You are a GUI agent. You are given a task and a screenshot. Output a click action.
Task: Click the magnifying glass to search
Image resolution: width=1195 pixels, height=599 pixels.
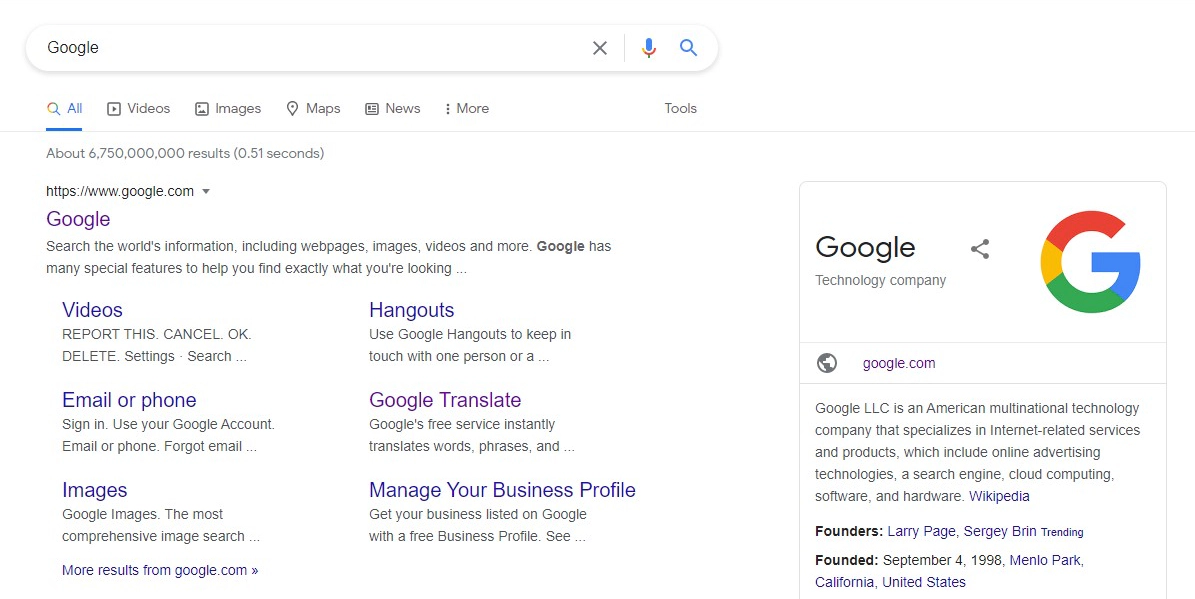coord(688,47)
